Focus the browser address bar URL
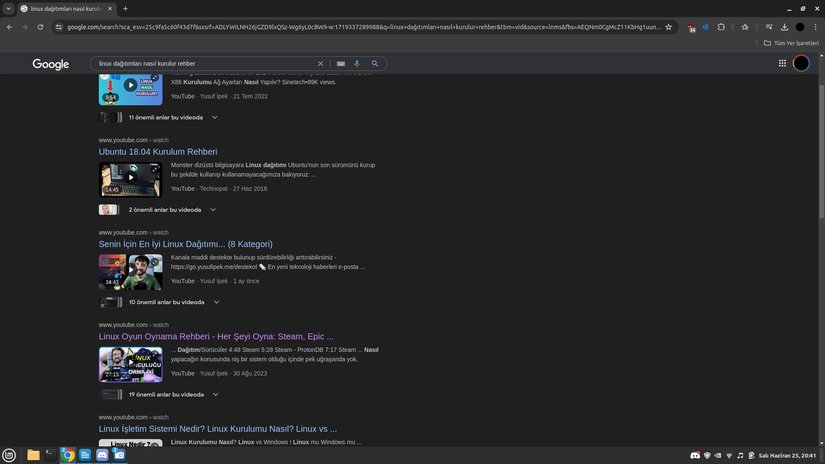The height and width of the screenshot is (464, 825). [363, 27]
